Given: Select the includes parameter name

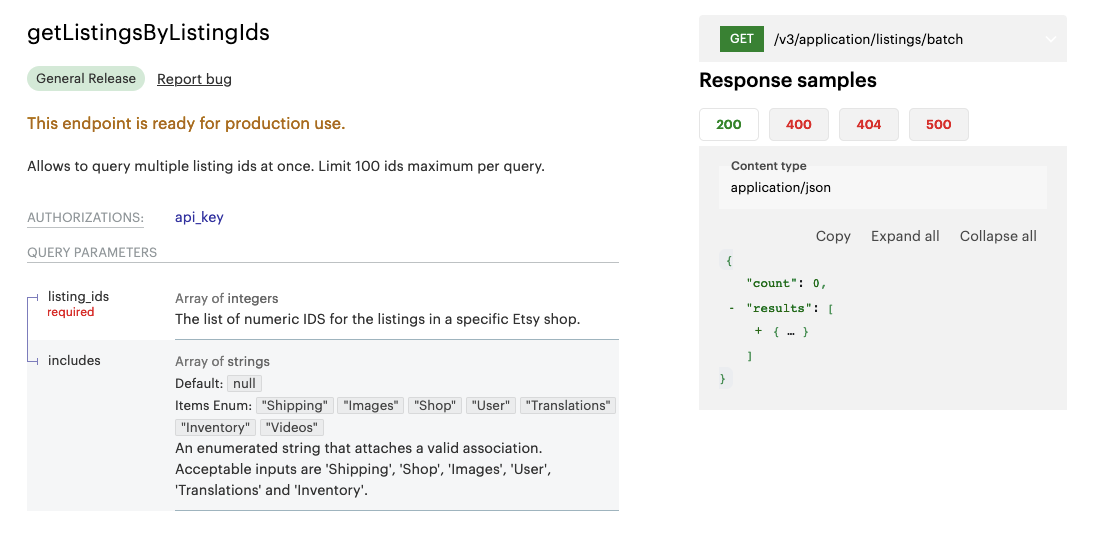Looking at the screenshot, I should click(x=74, y=360).
